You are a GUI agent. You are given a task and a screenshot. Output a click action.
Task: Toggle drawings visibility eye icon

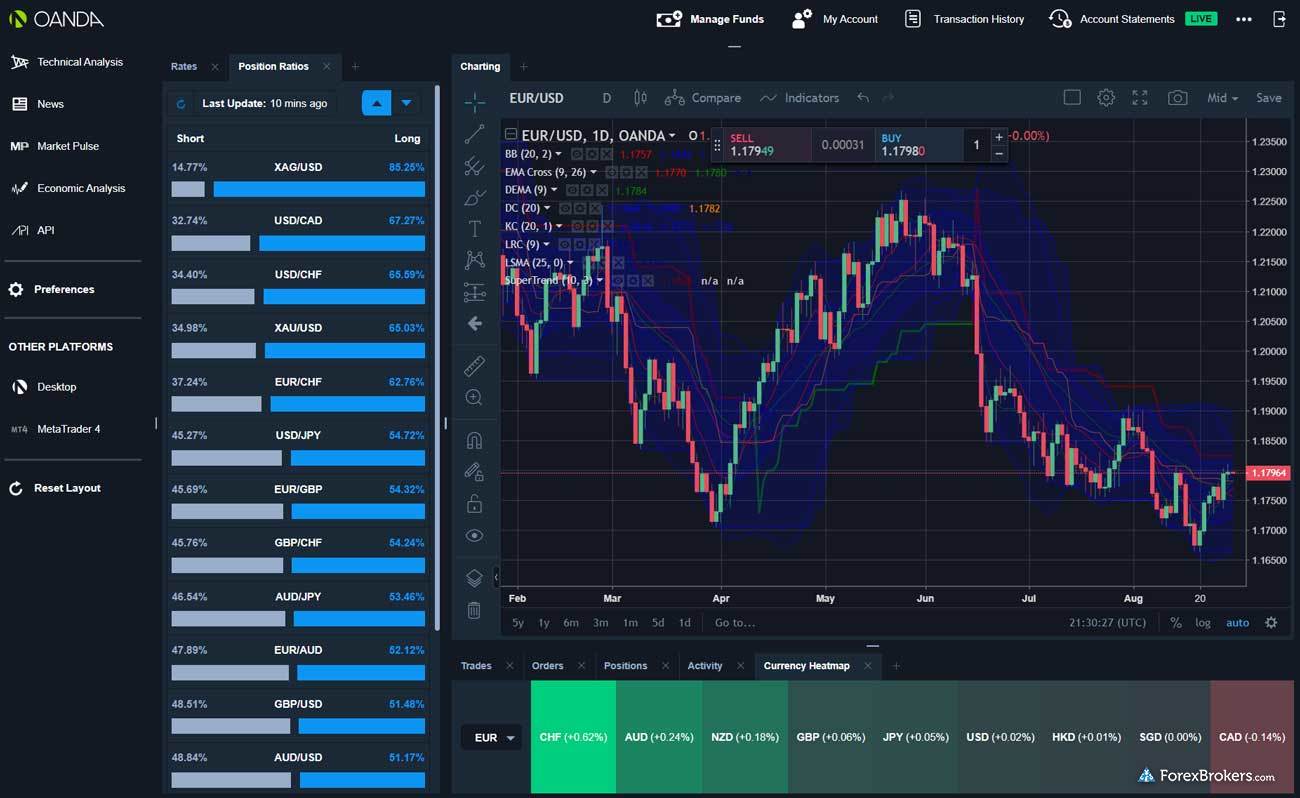point(475,536)
